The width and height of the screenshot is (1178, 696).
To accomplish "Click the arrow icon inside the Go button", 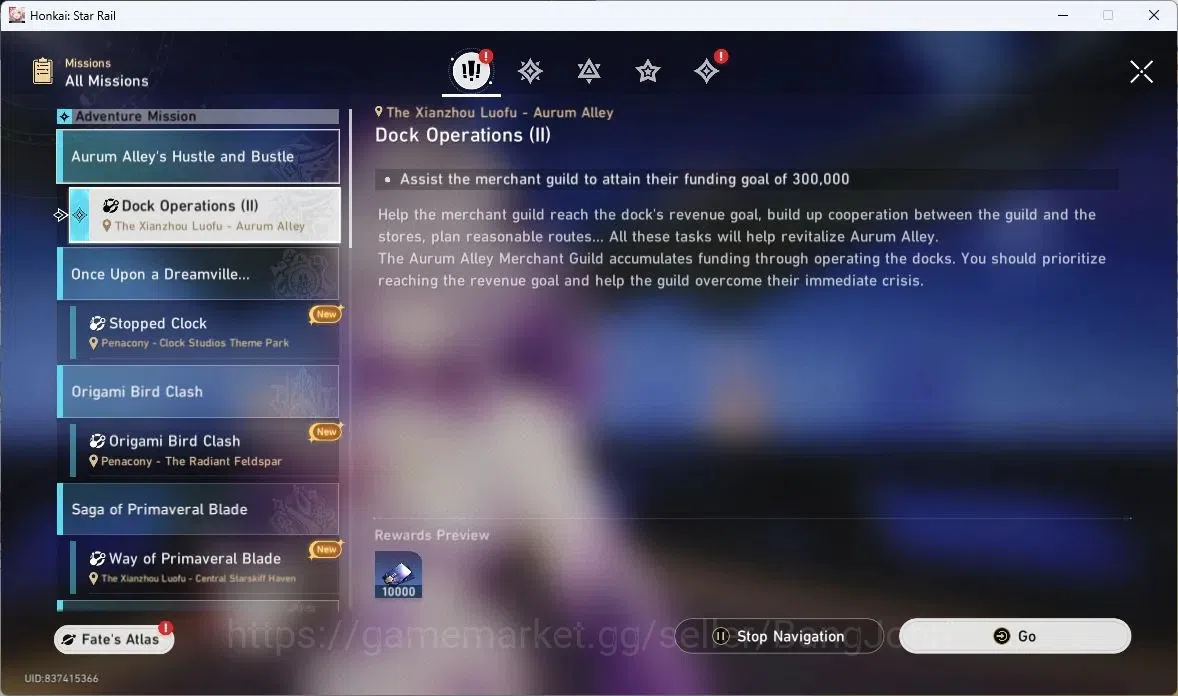I will 1001,636.
